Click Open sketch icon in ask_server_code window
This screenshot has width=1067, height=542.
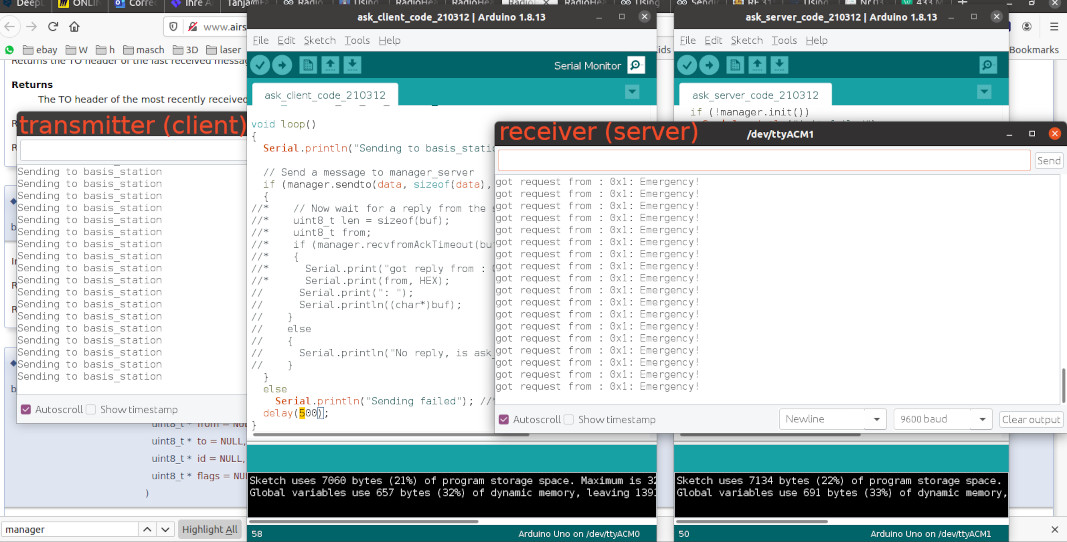pyautogui.click(x=757, y=65)
